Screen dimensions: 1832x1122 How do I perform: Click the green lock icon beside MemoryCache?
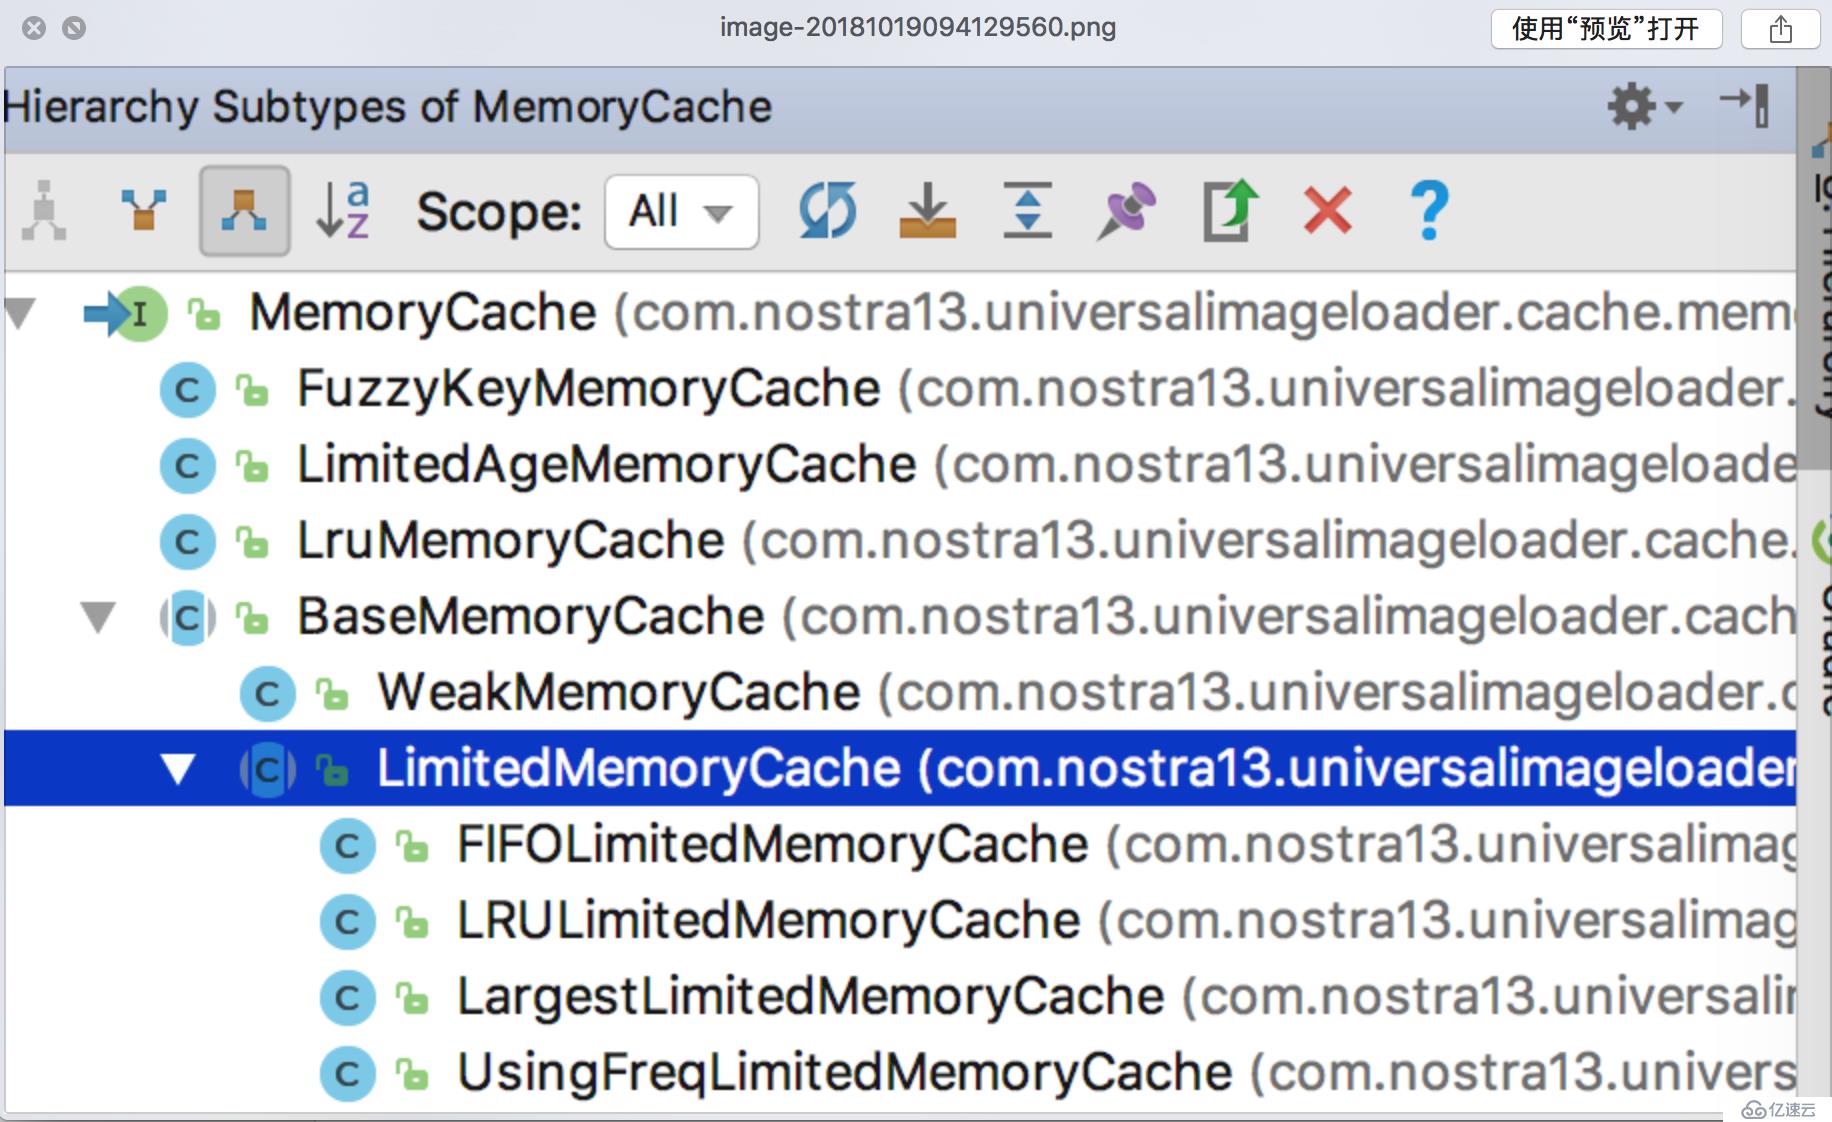(x=204, y=314)
